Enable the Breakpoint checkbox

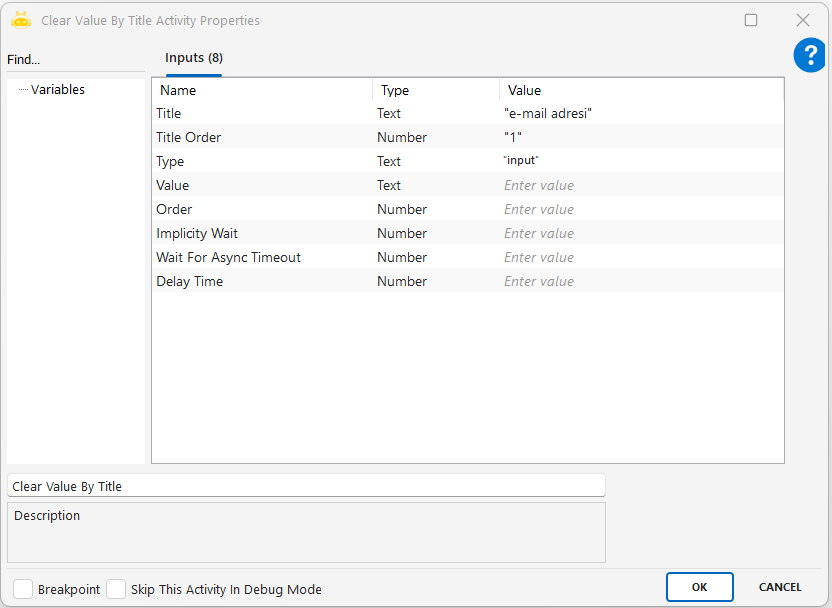(x=23, y=589)
